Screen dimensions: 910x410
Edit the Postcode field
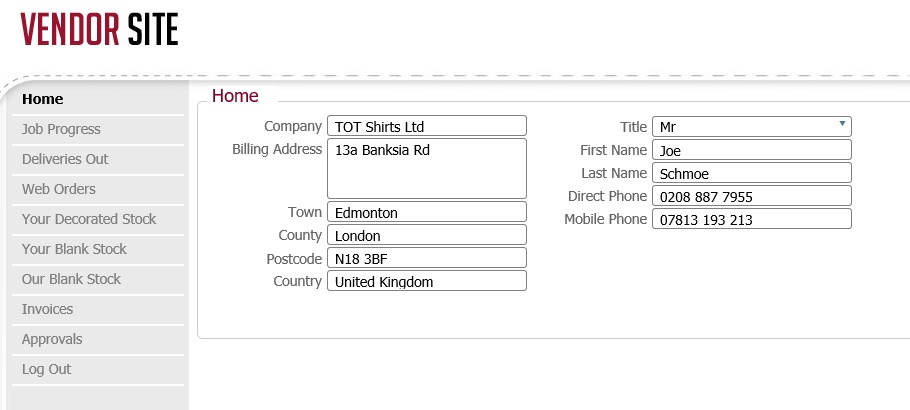pyautogui.click(x=426, y=258)
